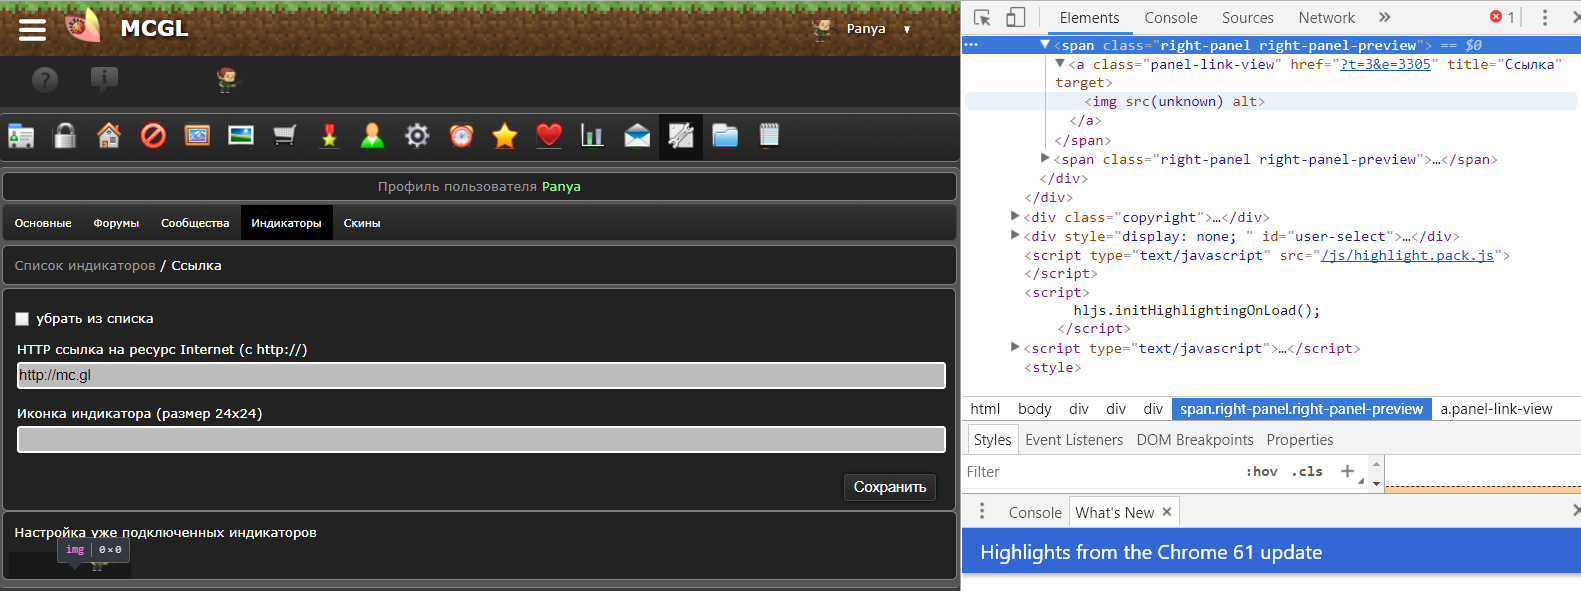Open the landscape image icon

(x=241, y=136)
